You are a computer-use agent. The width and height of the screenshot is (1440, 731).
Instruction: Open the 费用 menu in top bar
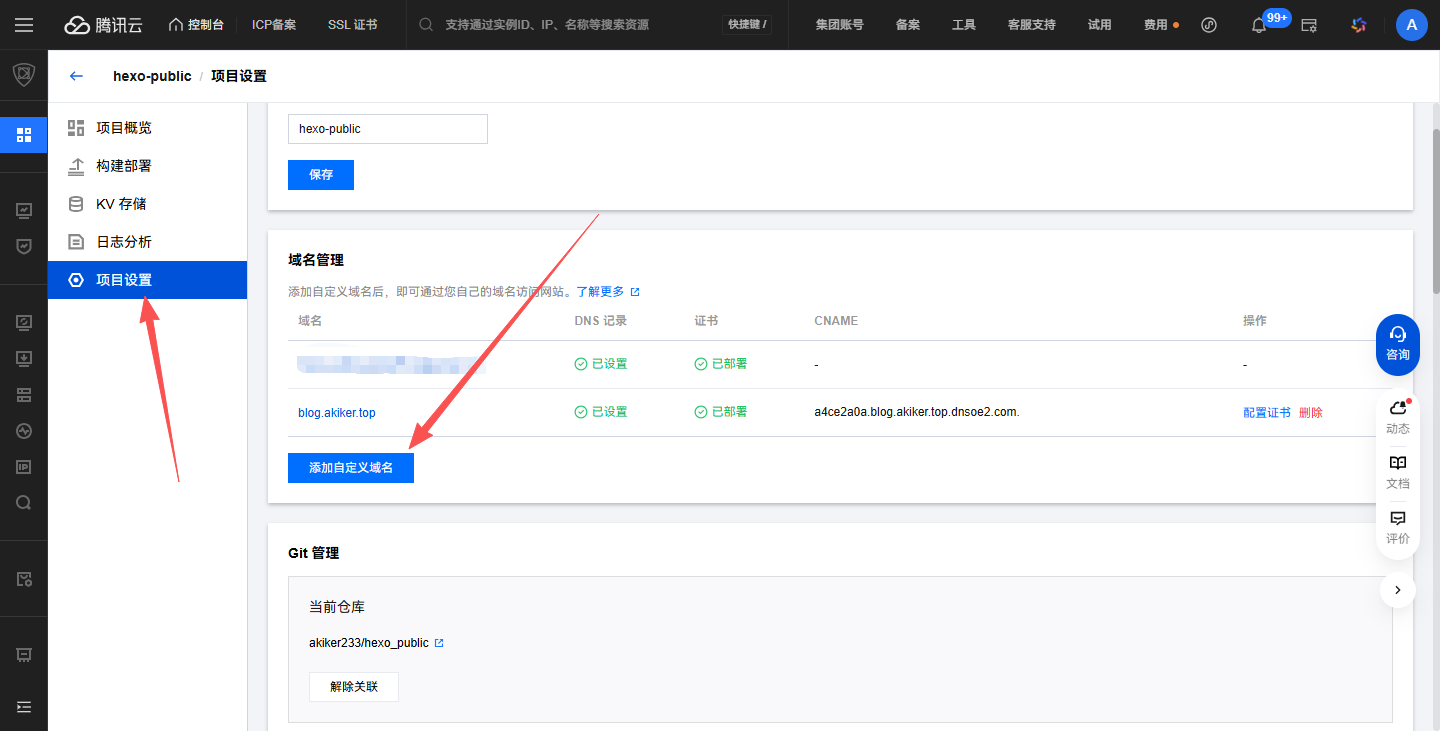tap(1156, 25)
